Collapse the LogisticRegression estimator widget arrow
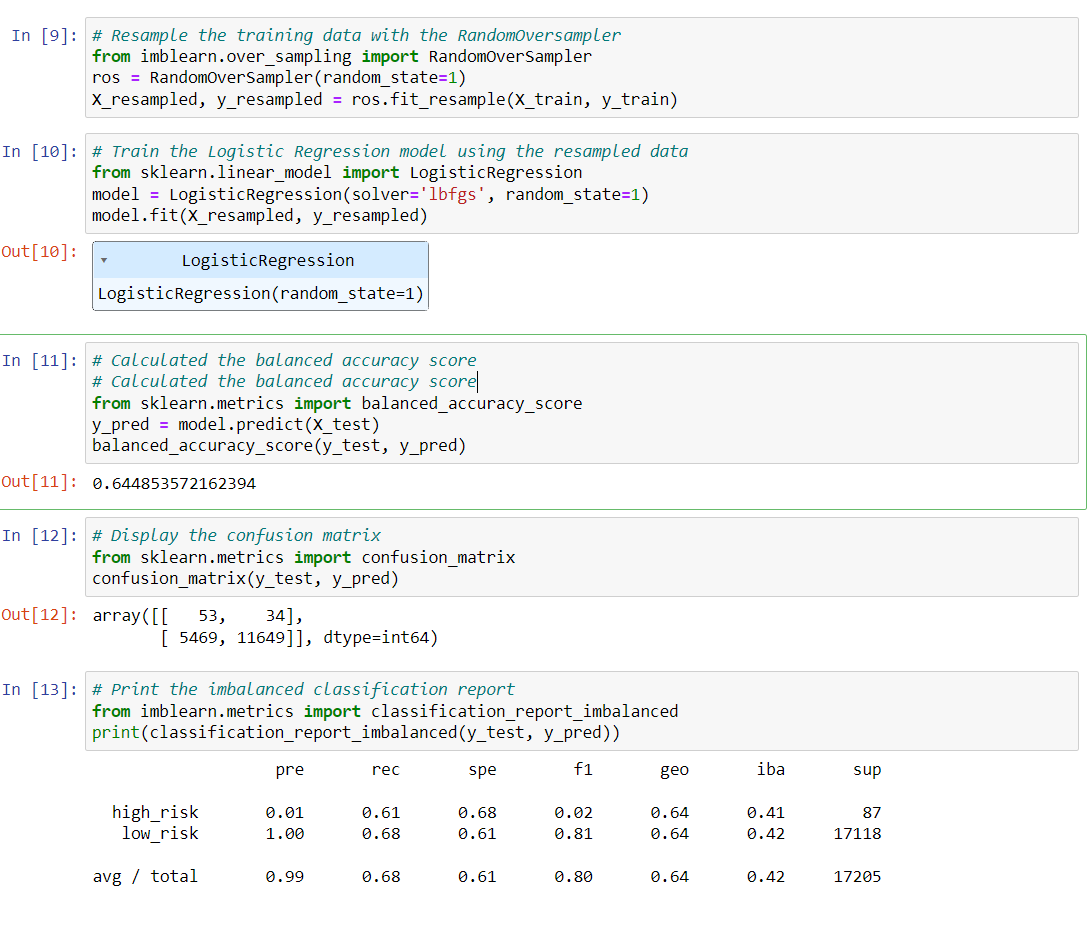 104,260
